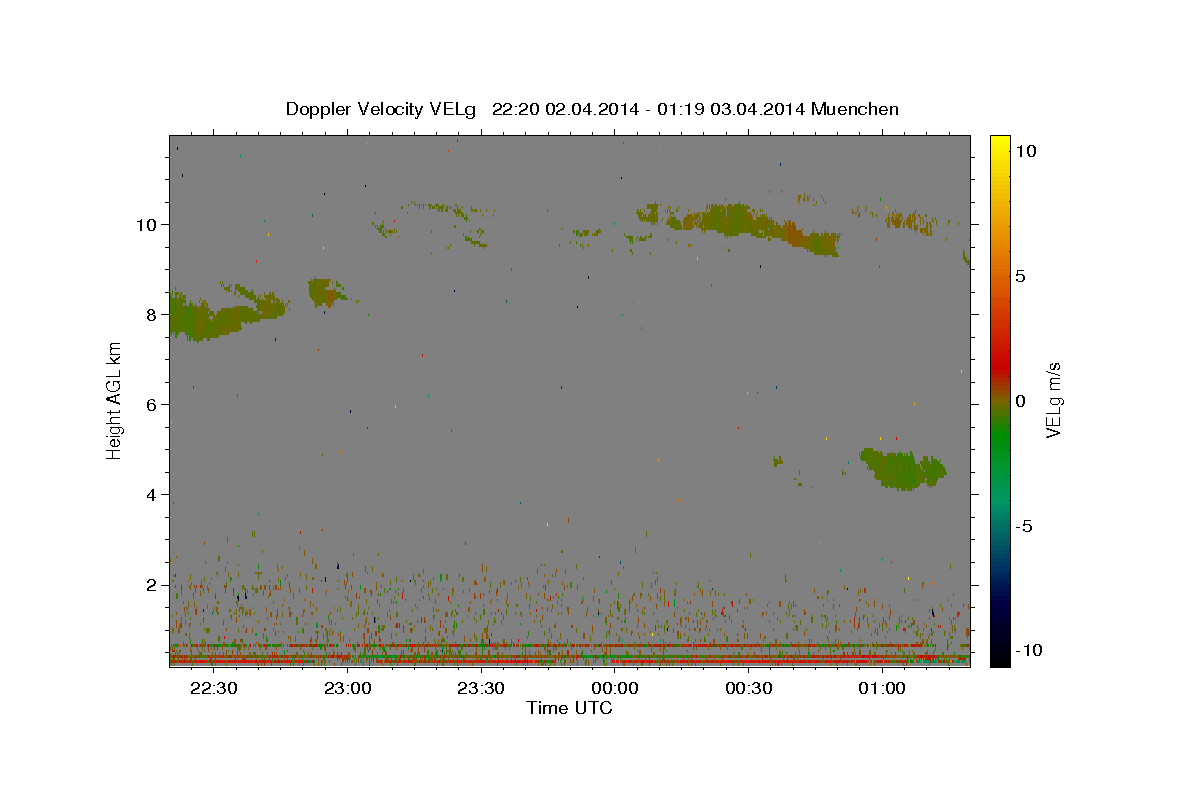
Task: Click the height axis label 6
Action: [152, 405]
